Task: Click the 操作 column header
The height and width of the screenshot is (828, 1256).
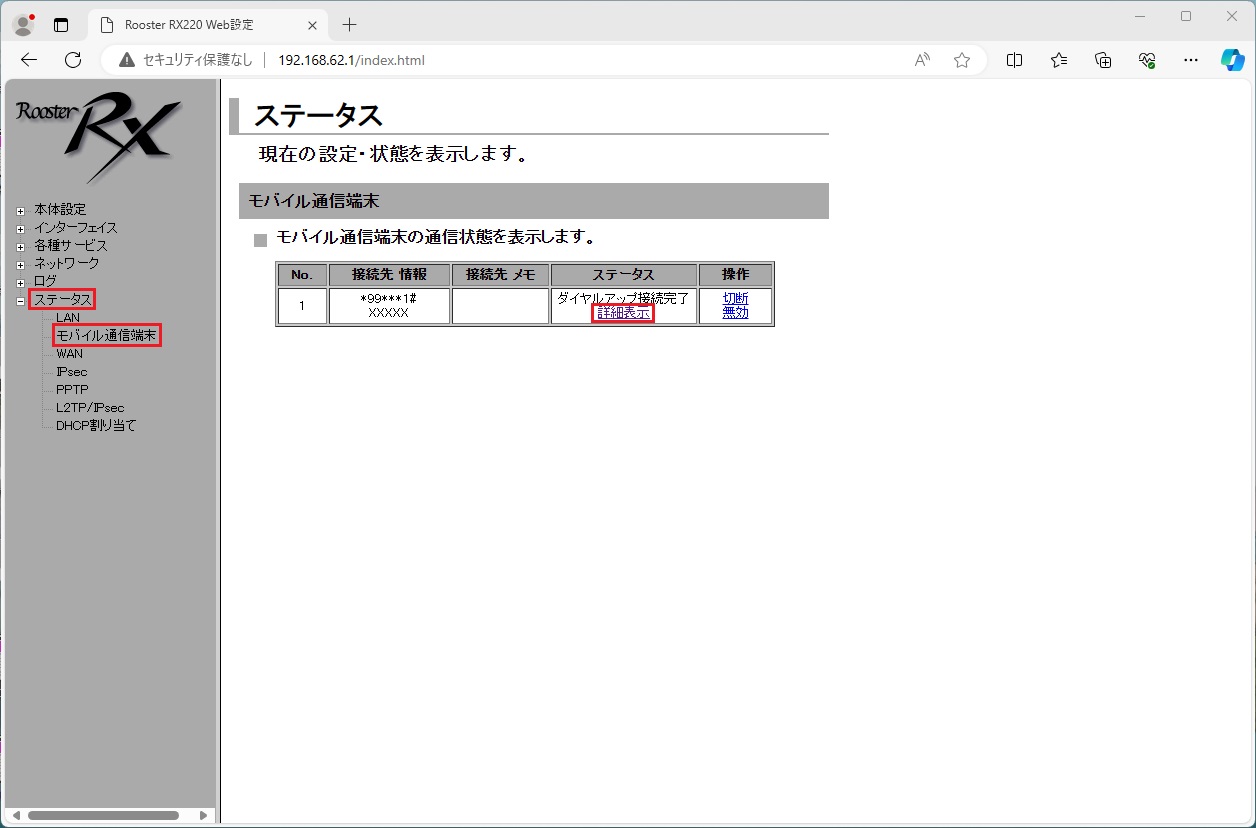Action: click(x=735, y=275)
